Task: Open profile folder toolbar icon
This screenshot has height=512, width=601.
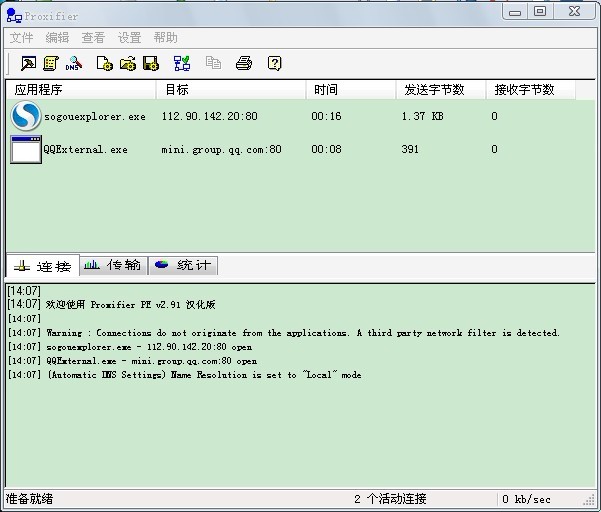Action: 128,63
